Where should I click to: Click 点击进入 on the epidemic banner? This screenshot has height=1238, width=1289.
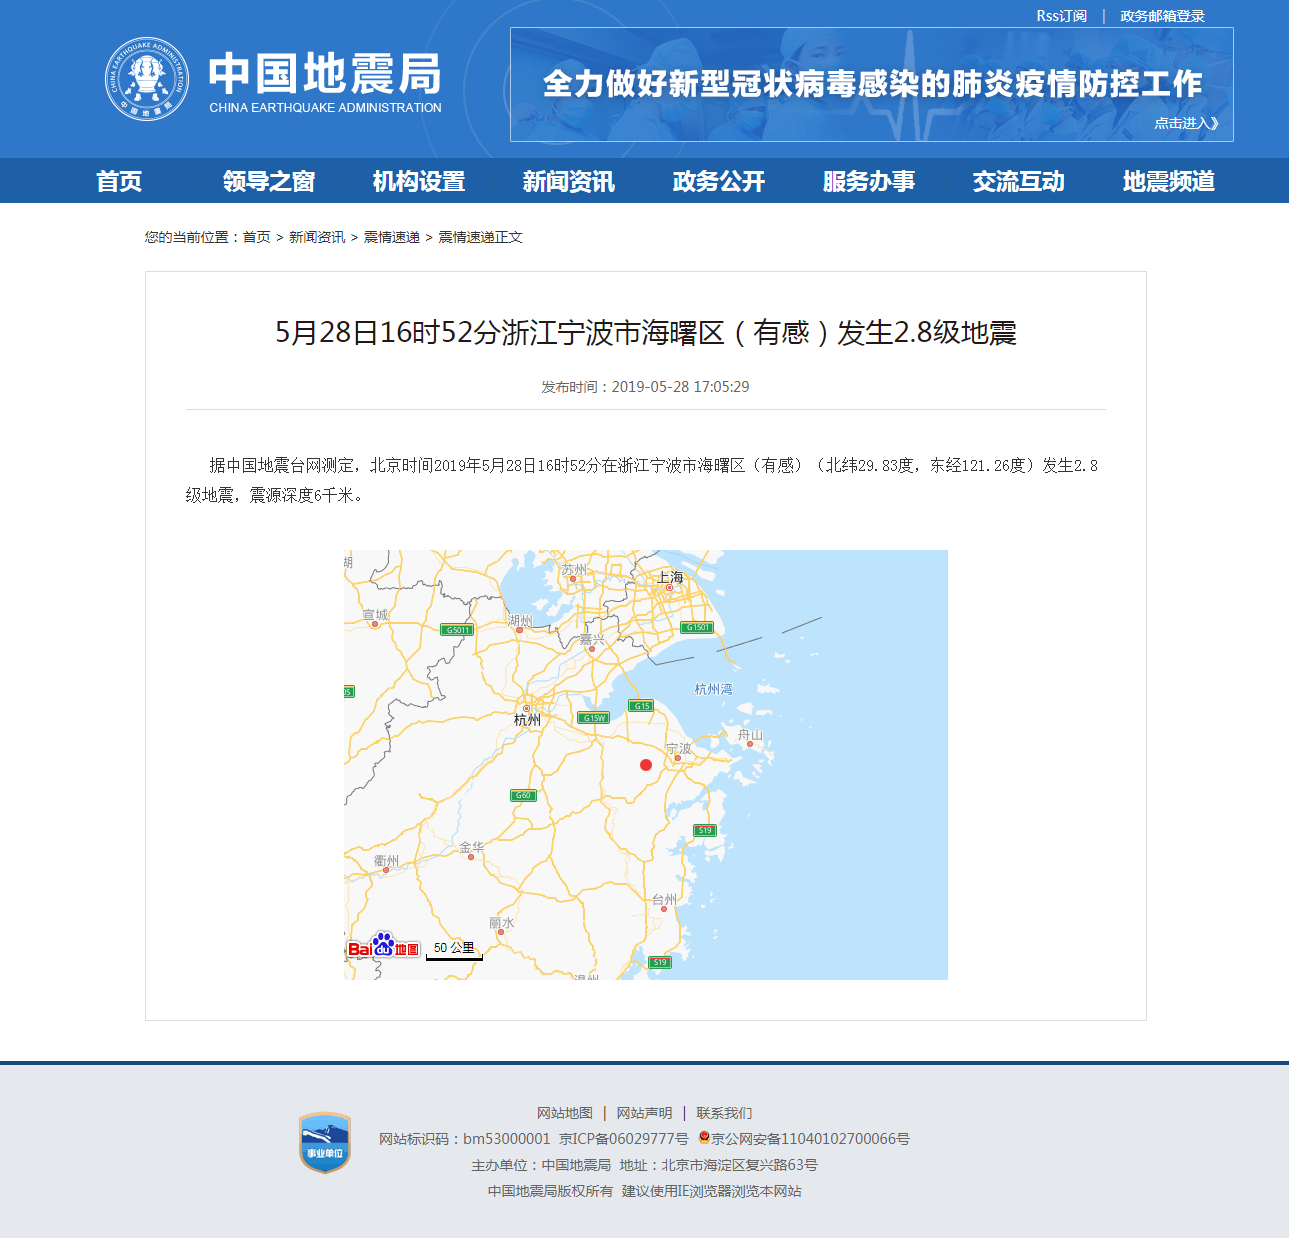1185,123
